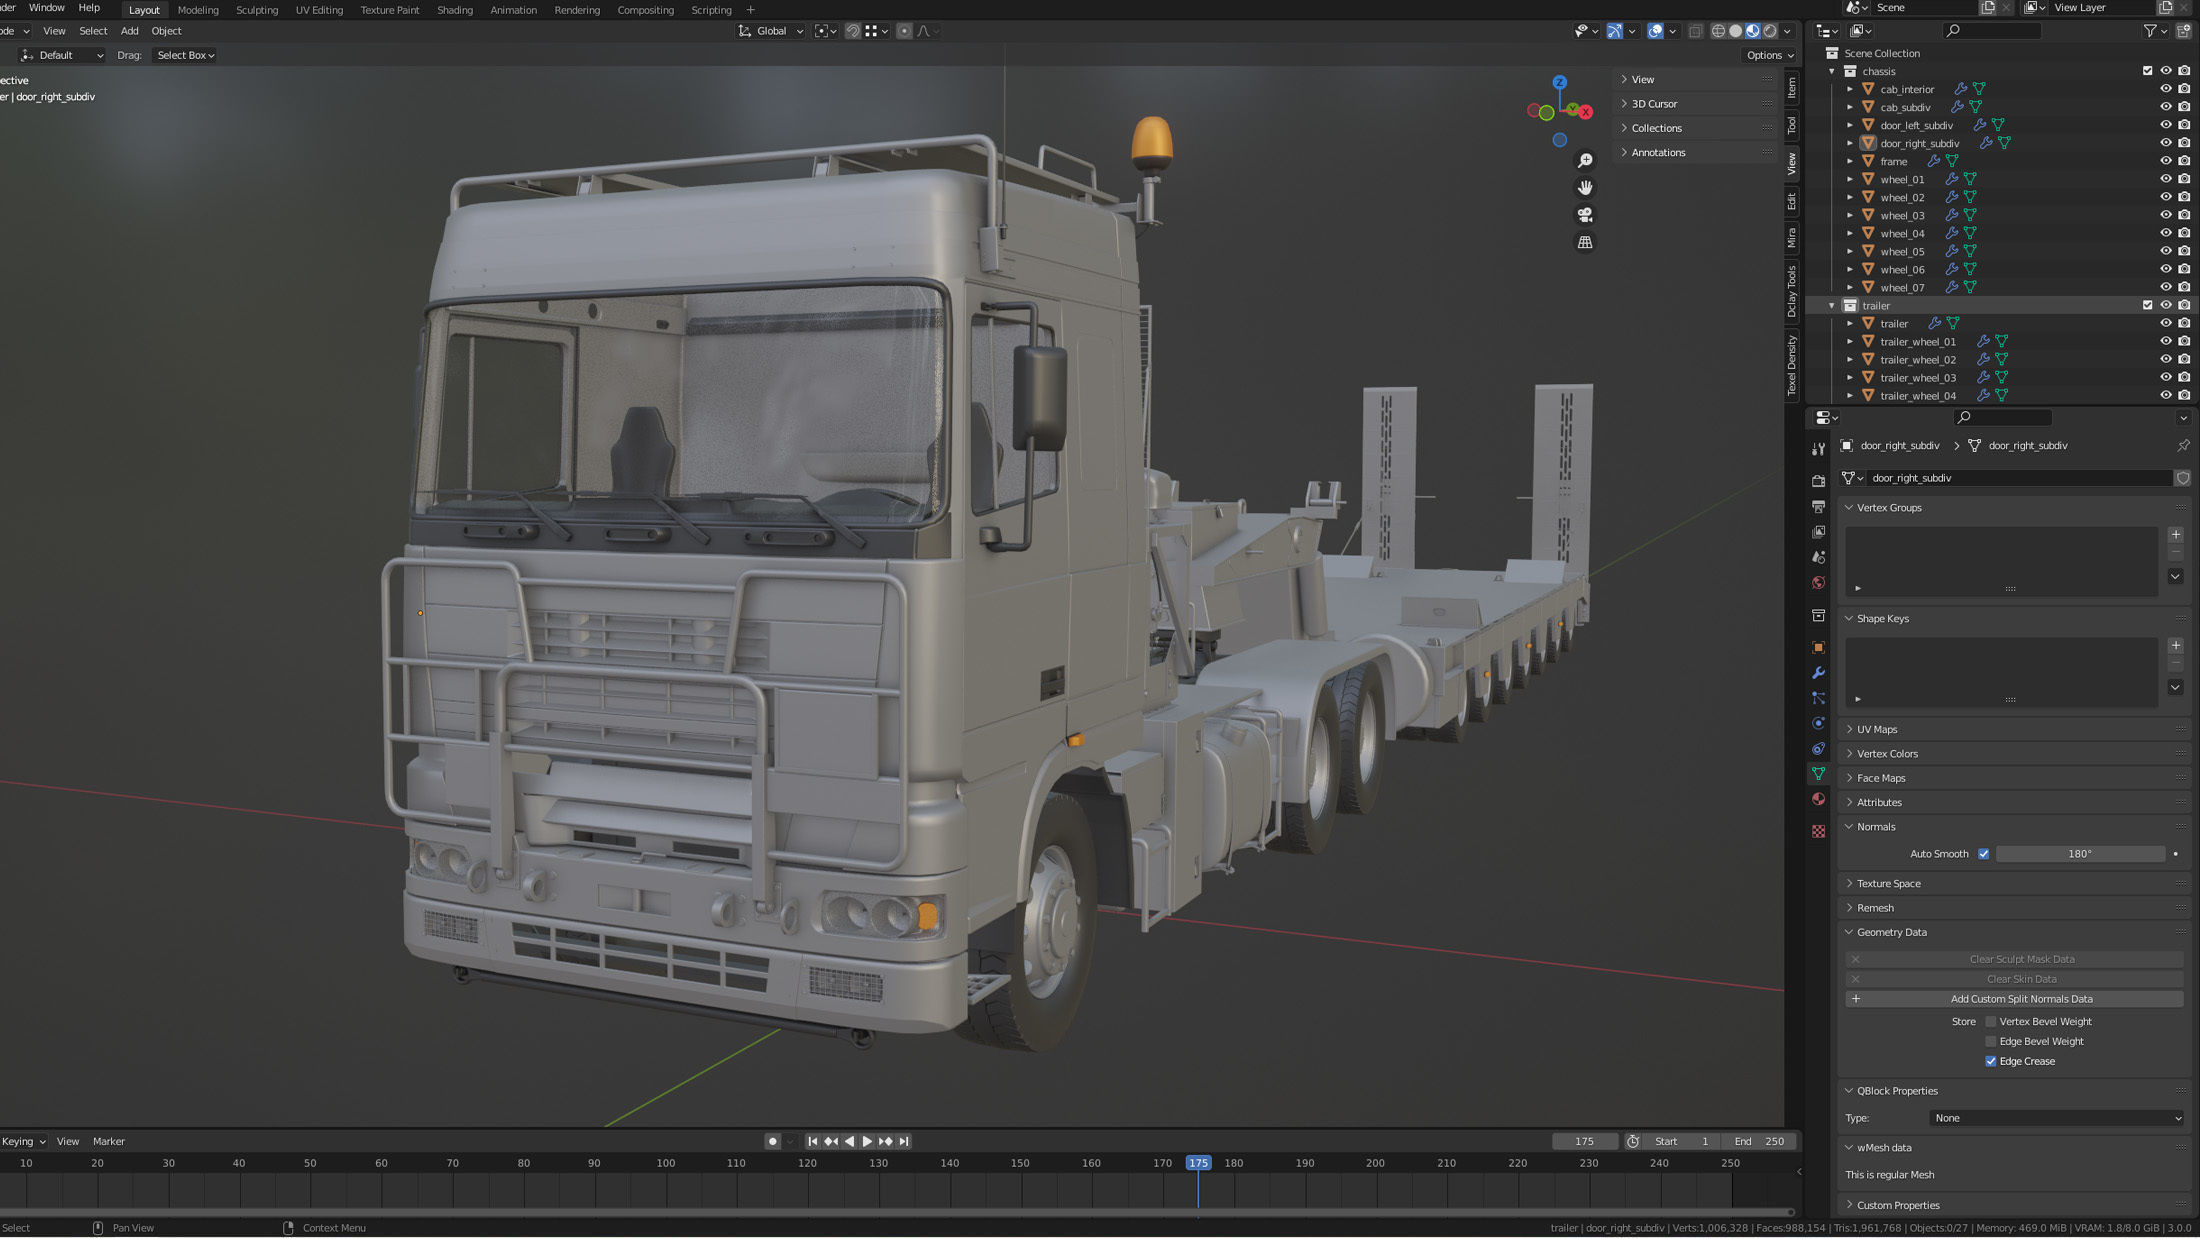The image size is (2200, 1238).
Task: Jump to the timeline's last frame
Action: click(904, 1141)
